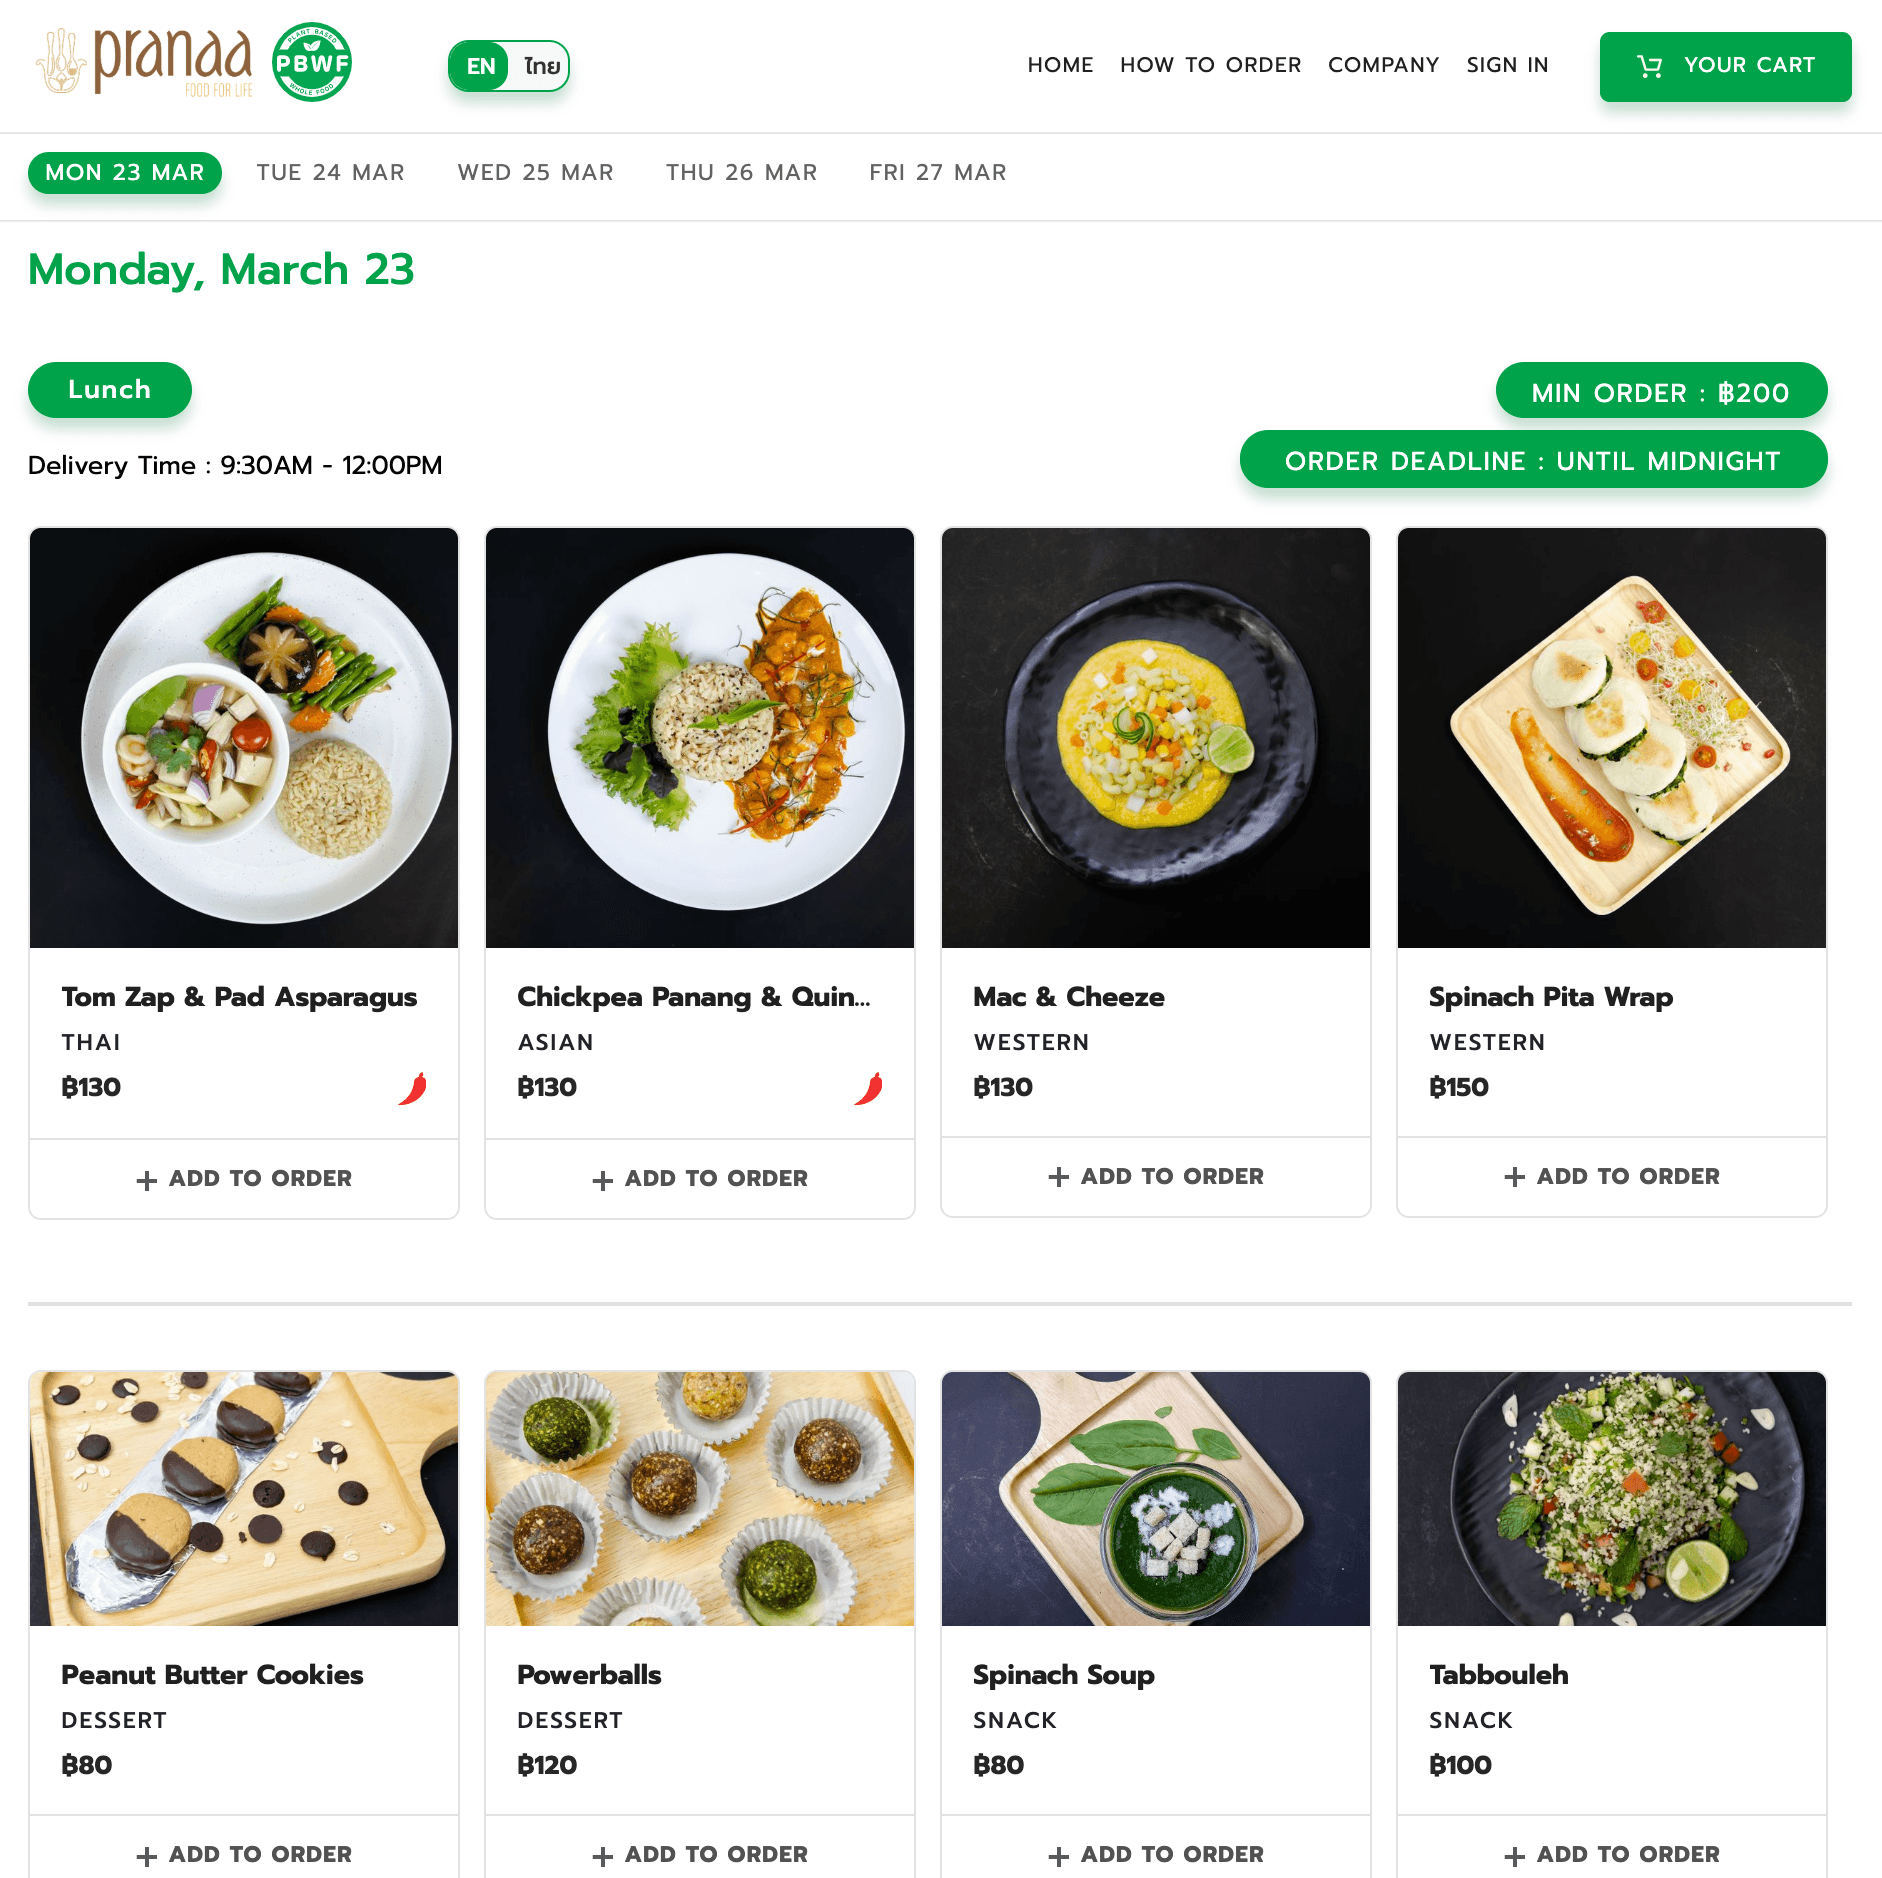Click SIGN IN
This screenshot has height=1878, width=1882.
click(1507, 65)
